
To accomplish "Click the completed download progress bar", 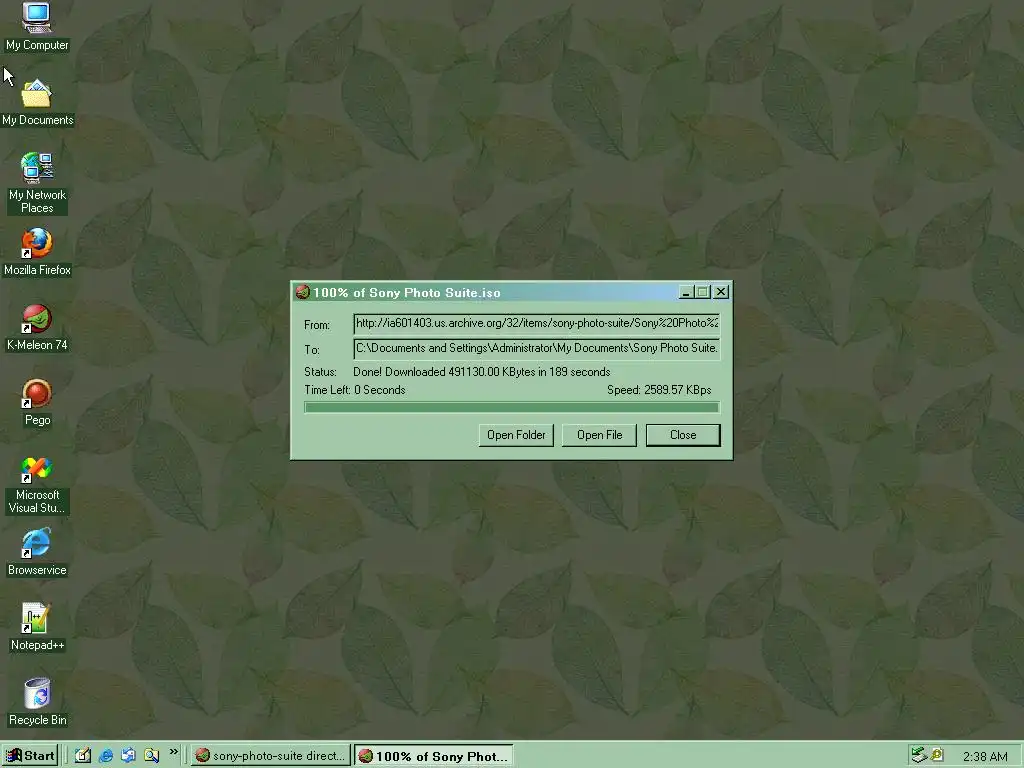I will pos(512,408).
